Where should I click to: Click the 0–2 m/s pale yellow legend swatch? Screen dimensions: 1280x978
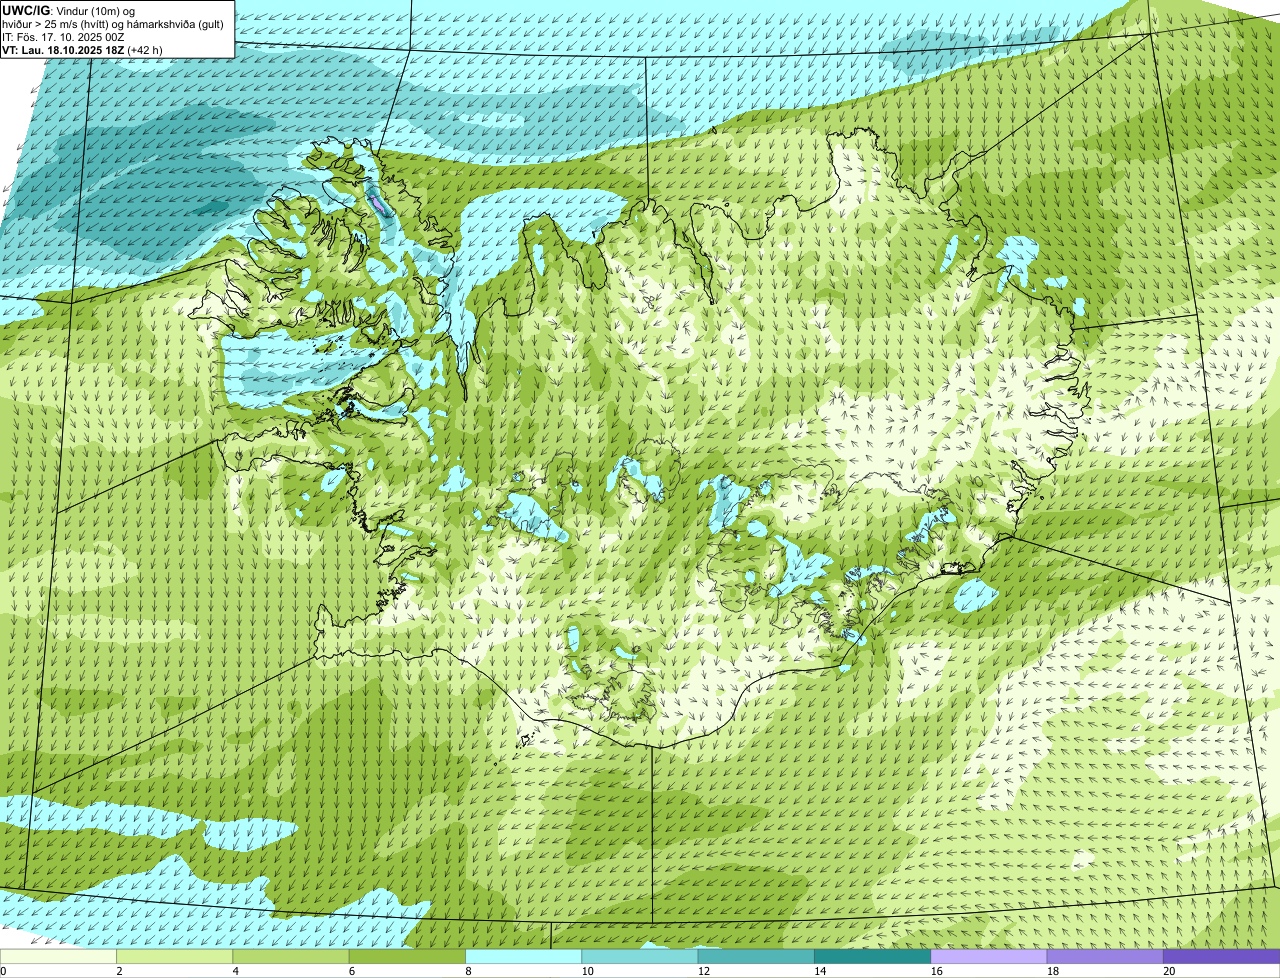59,957
